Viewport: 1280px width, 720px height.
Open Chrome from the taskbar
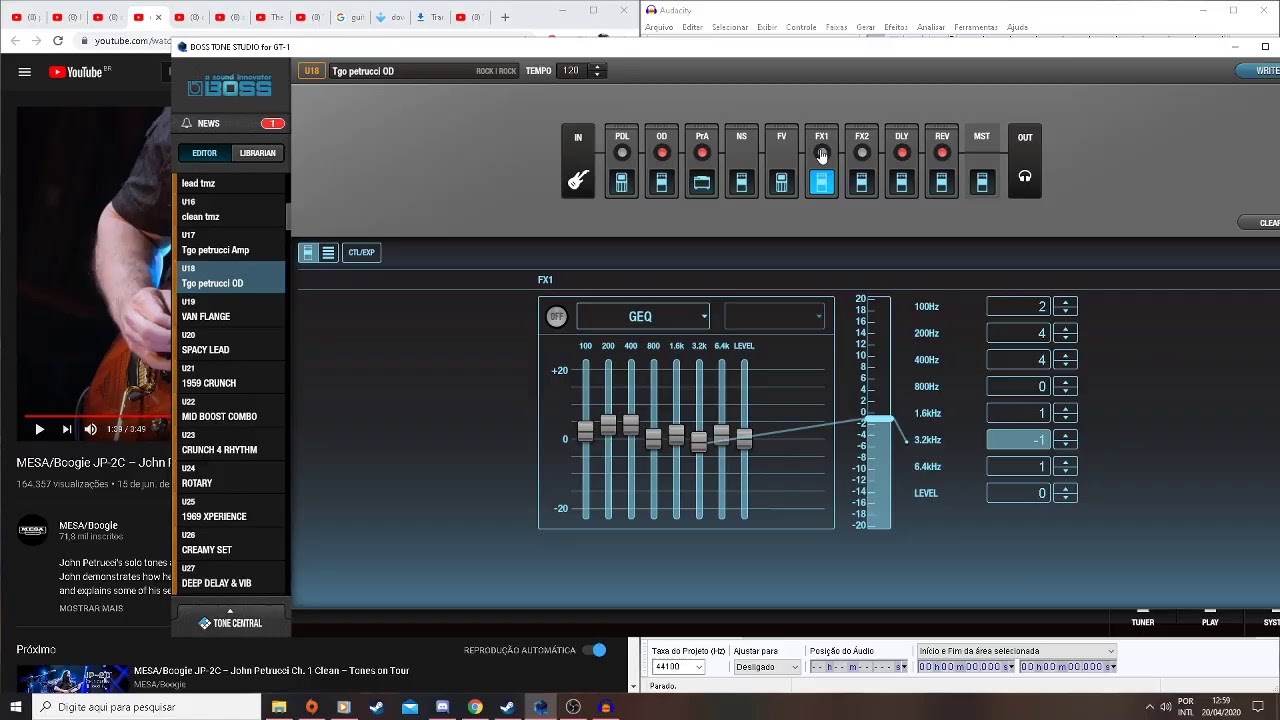click(475, 707)
